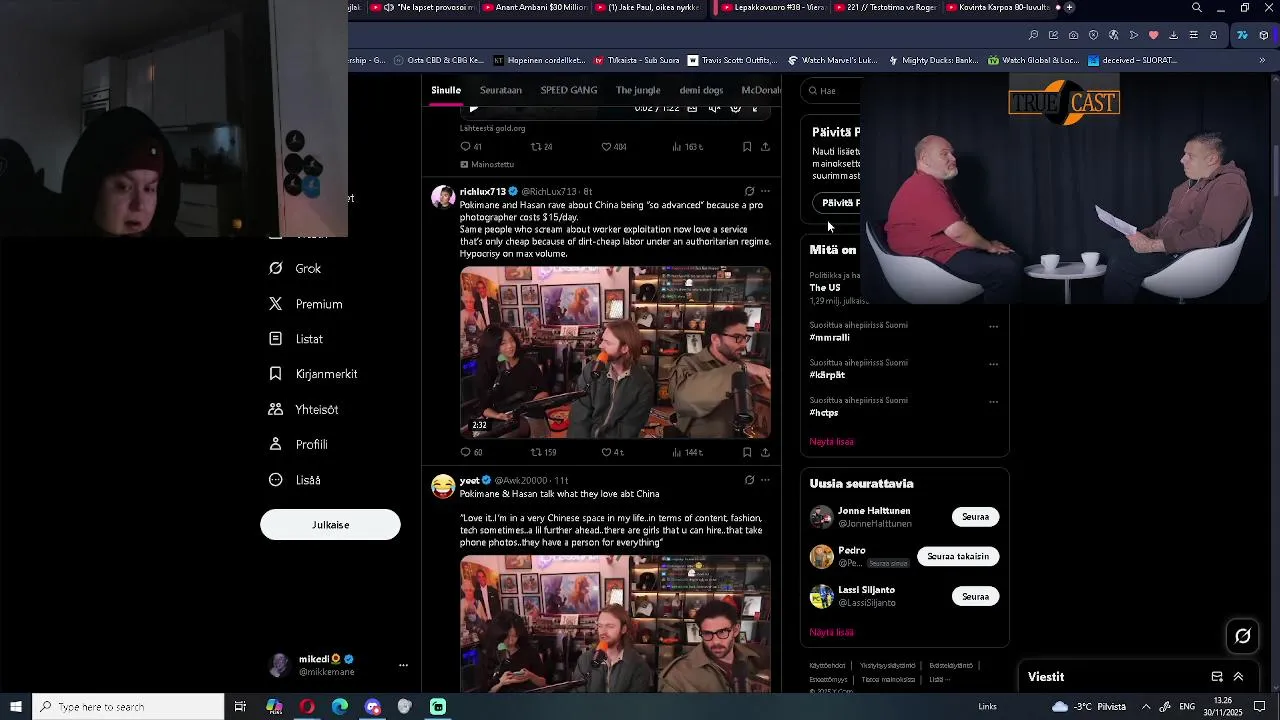Open Listat in the sidebar
1280x720 pixels.
pos(296,339)
